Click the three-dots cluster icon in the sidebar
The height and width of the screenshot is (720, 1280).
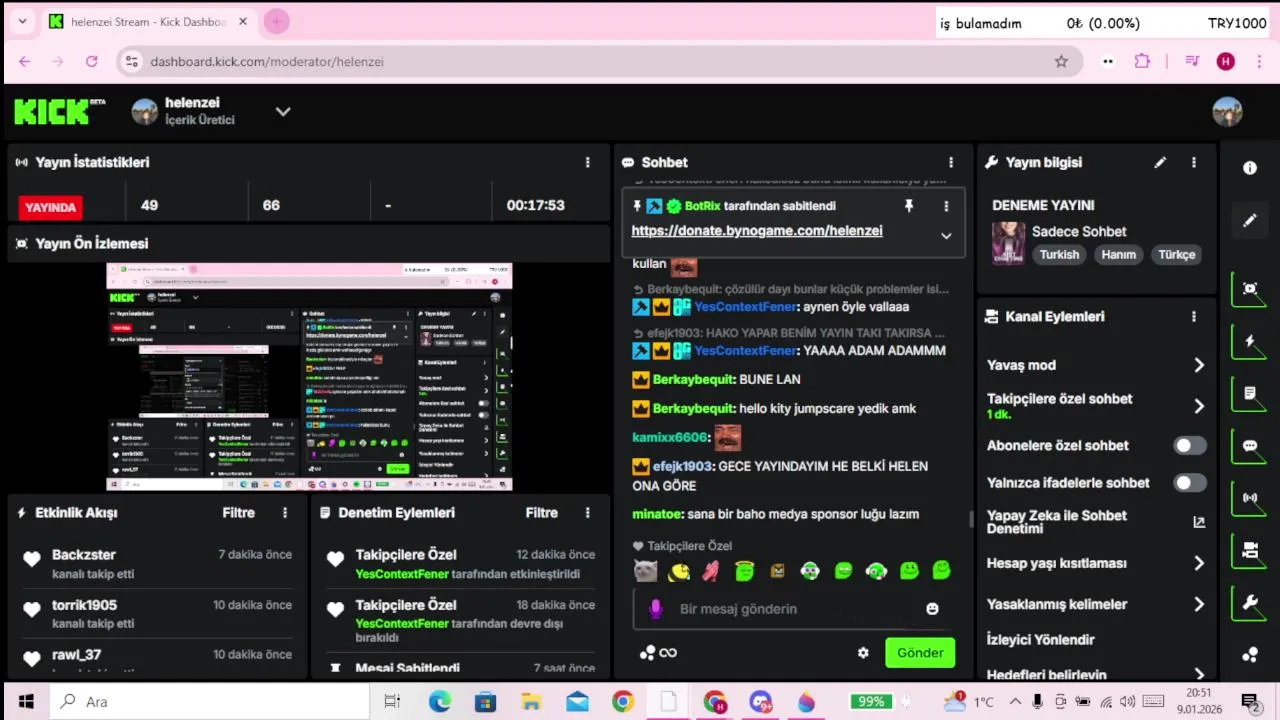pos(1250,655)
